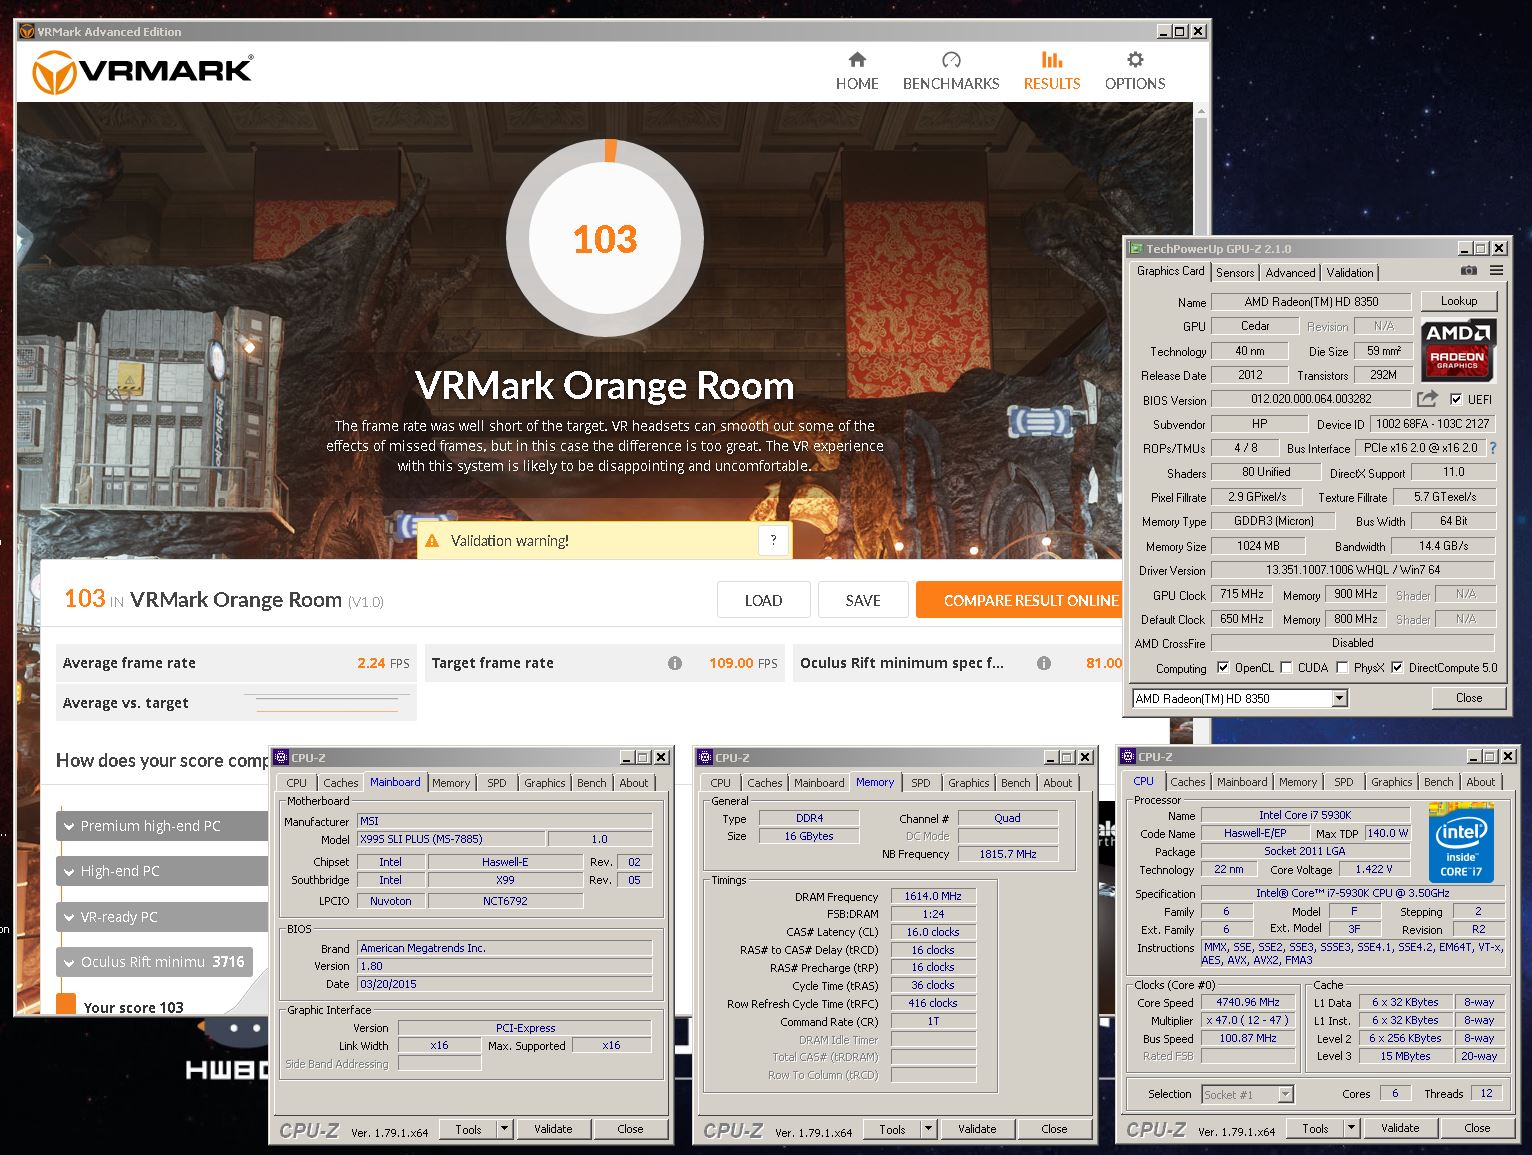Screen dimensions: 1532x1155
Task: Open GPU-Z hamburger menu icon
Action: (1496, 271)
